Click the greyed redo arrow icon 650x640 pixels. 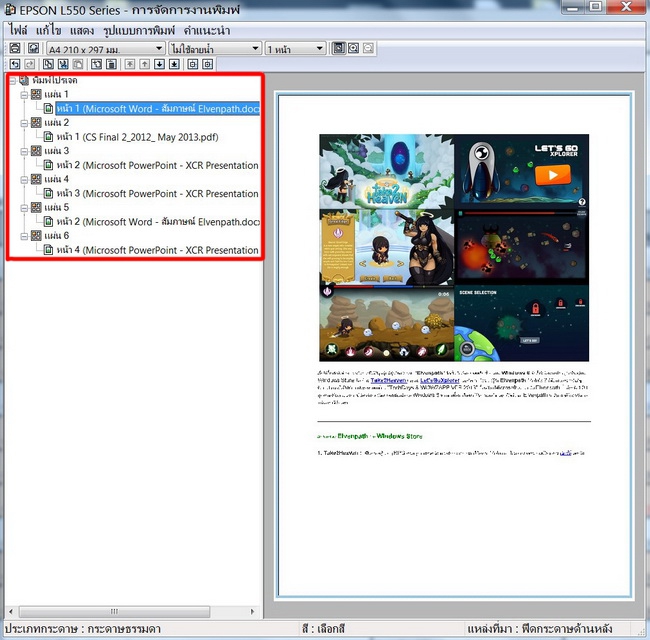coord(30,64)
